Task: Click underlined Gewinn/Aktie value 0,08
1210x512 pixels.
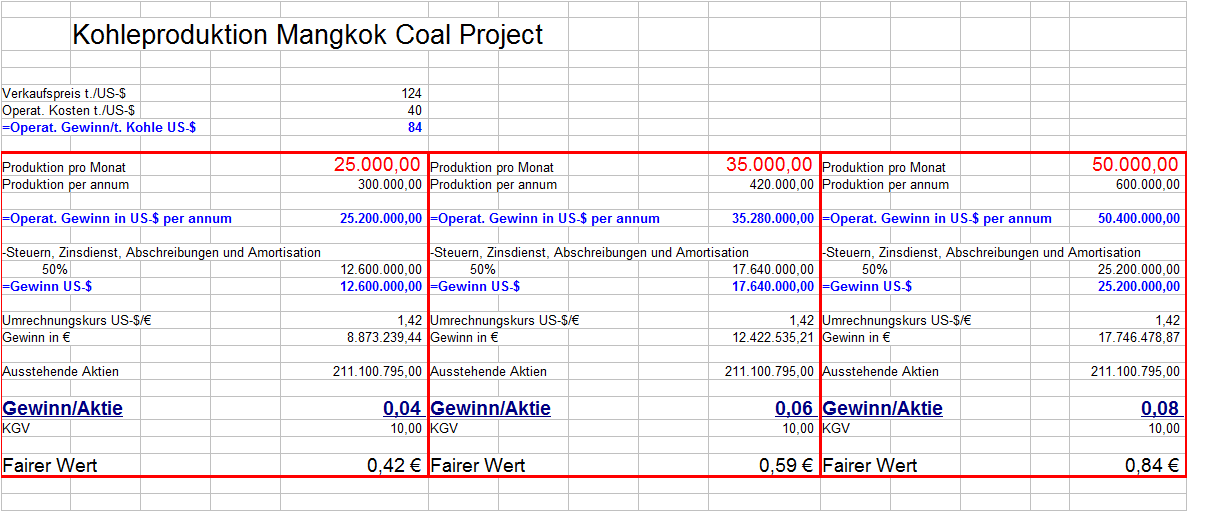Action: pos(1160,408)
